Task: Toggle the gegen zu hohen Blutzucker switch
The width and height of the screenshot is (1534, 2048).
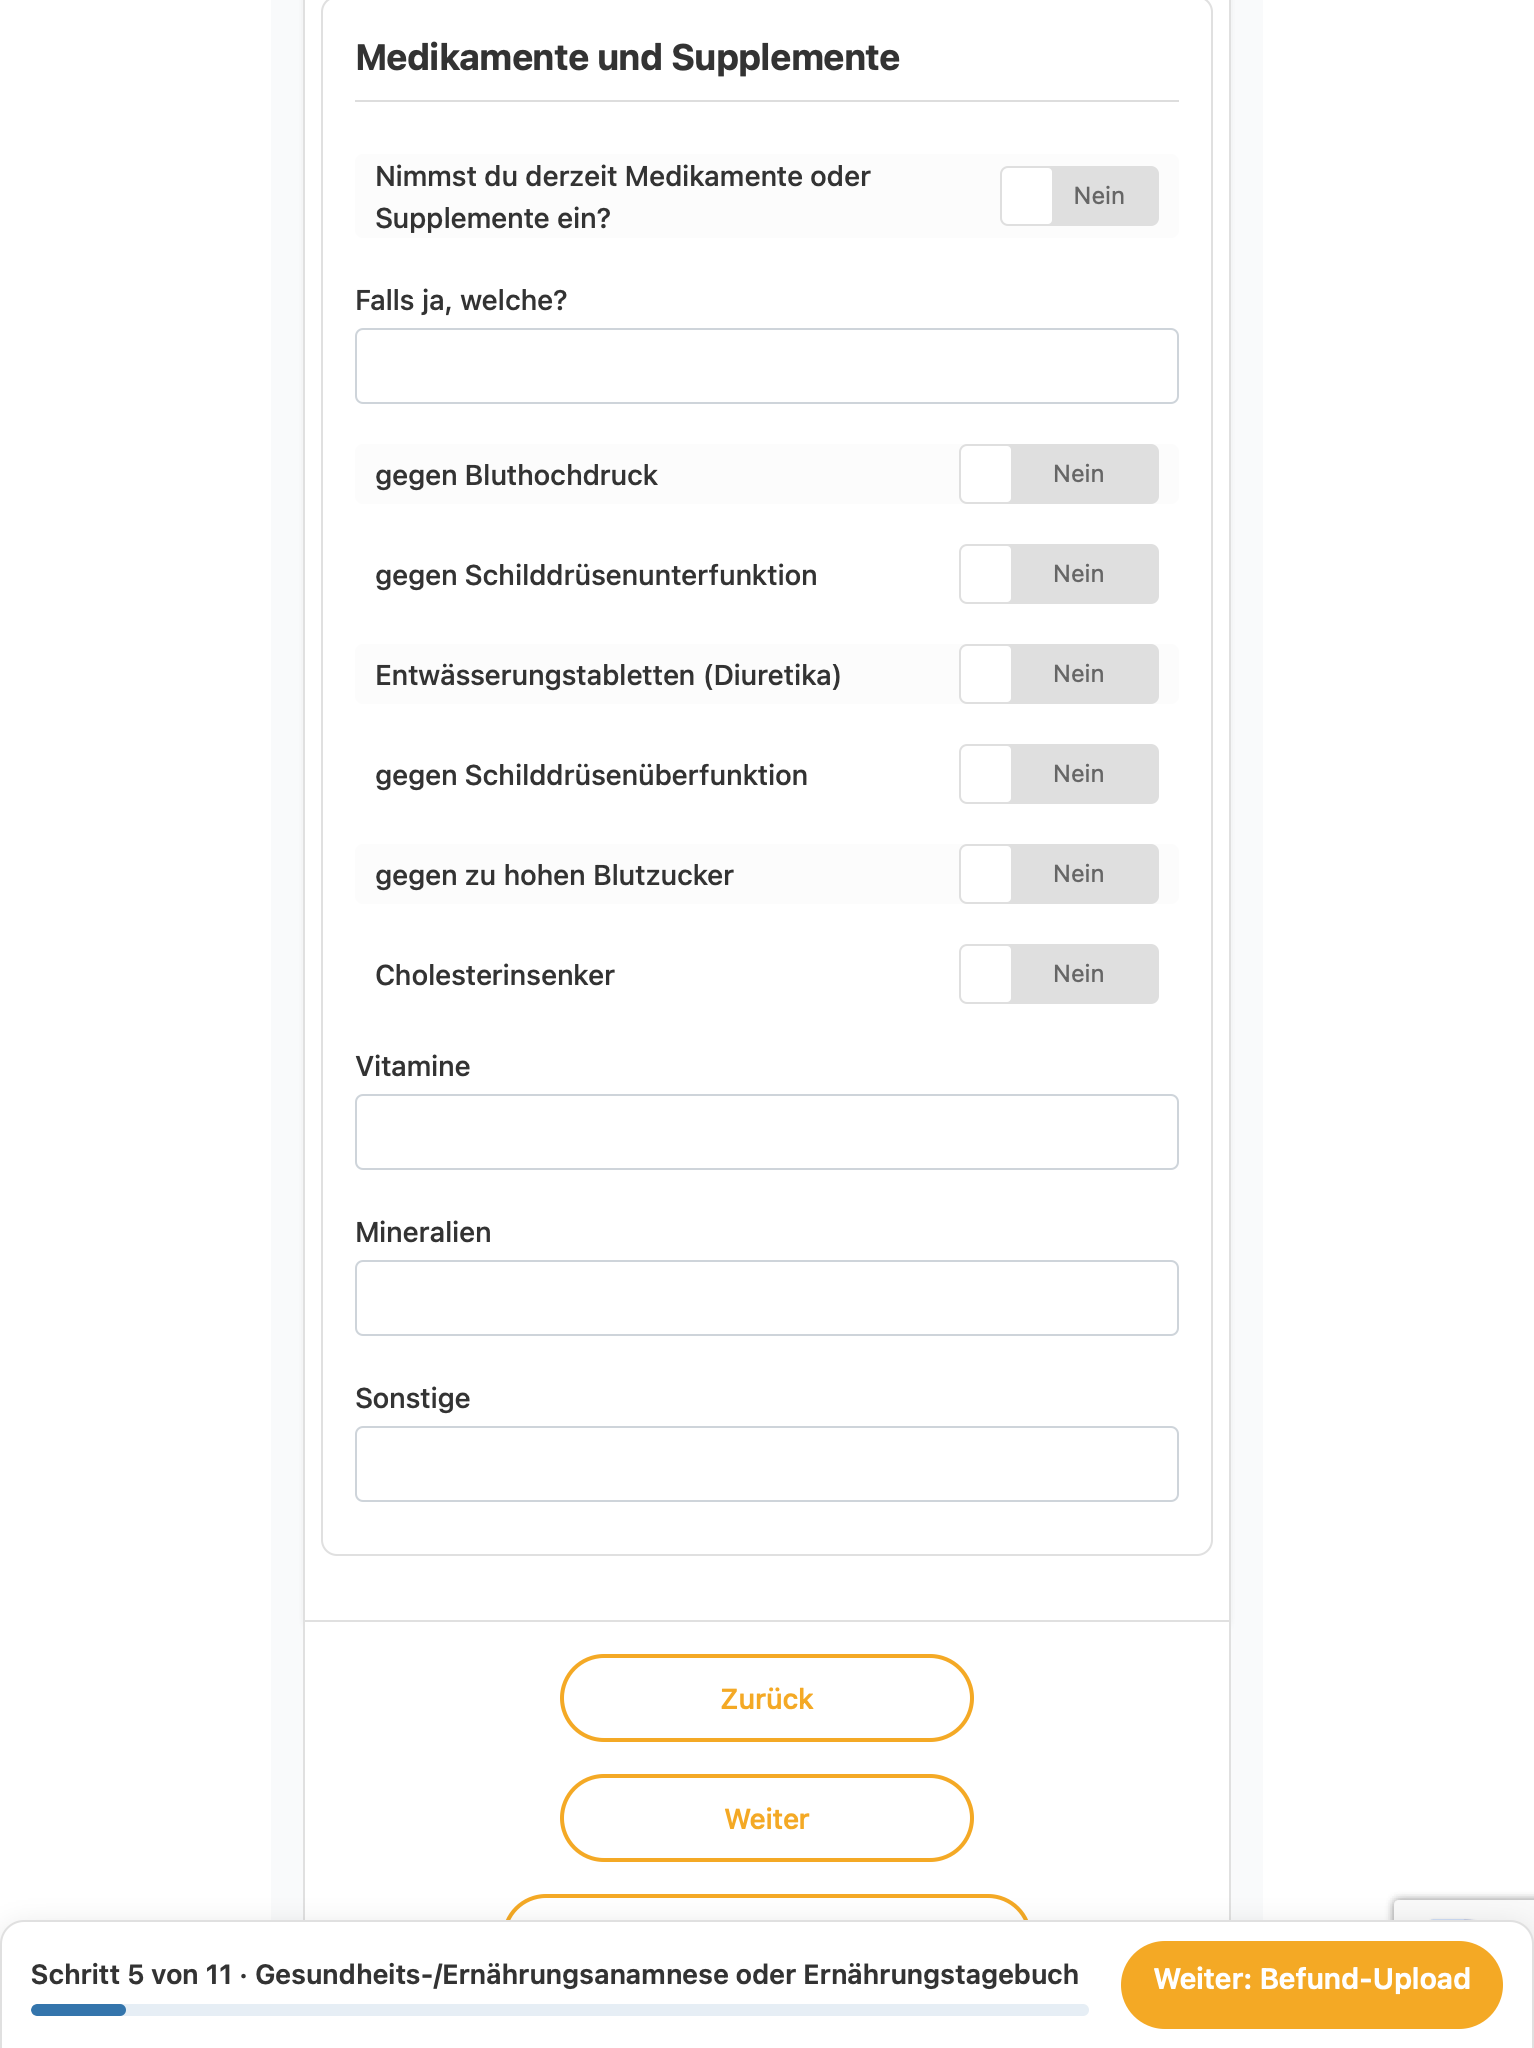Action: 1059,874
